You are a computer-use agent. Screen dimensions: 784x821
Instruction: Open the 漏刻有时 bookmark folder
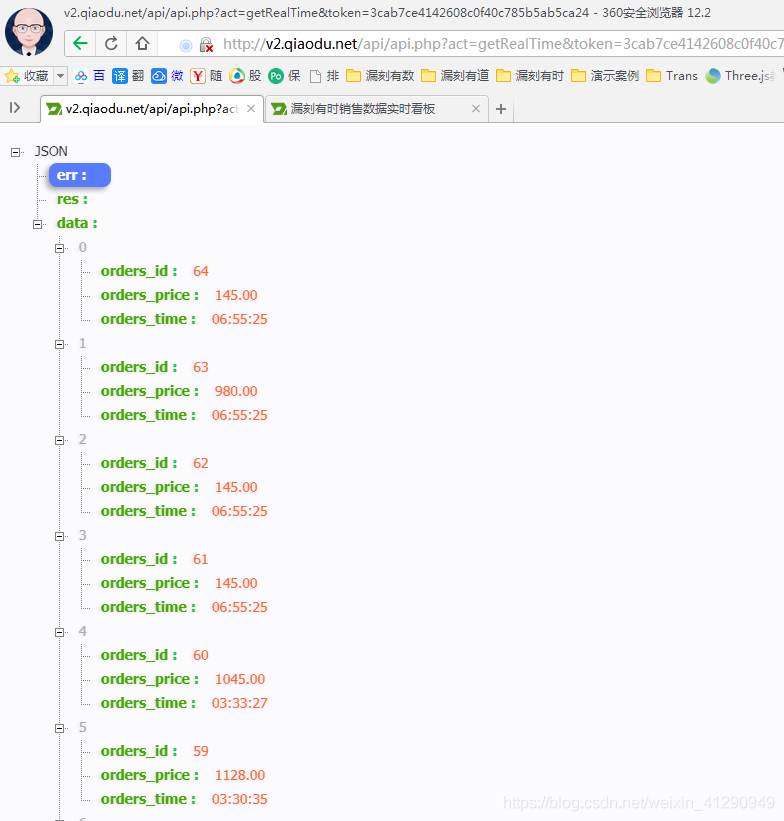click(x=530, y=76)
